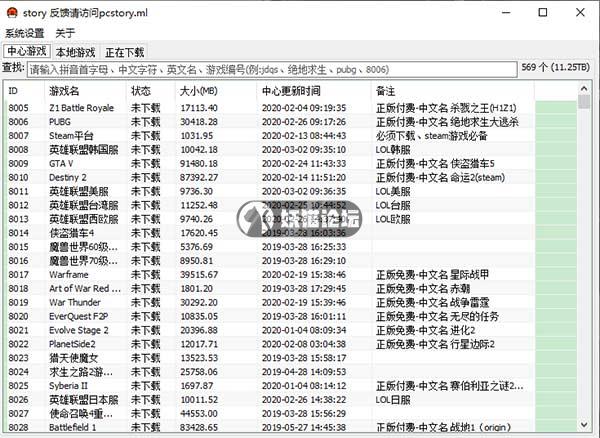Click scrollbar up arrow in game list
The height and width of the screenshot is (438, 600).
[x=585, y=88]
